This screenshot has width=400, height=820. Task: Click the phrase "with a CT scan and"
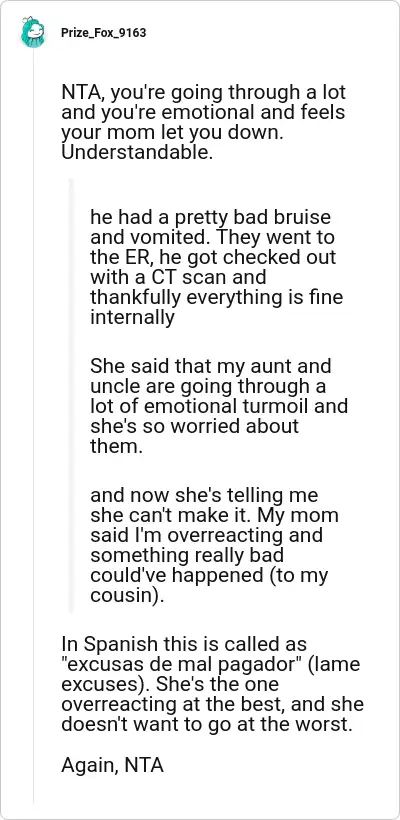point(178,277)
